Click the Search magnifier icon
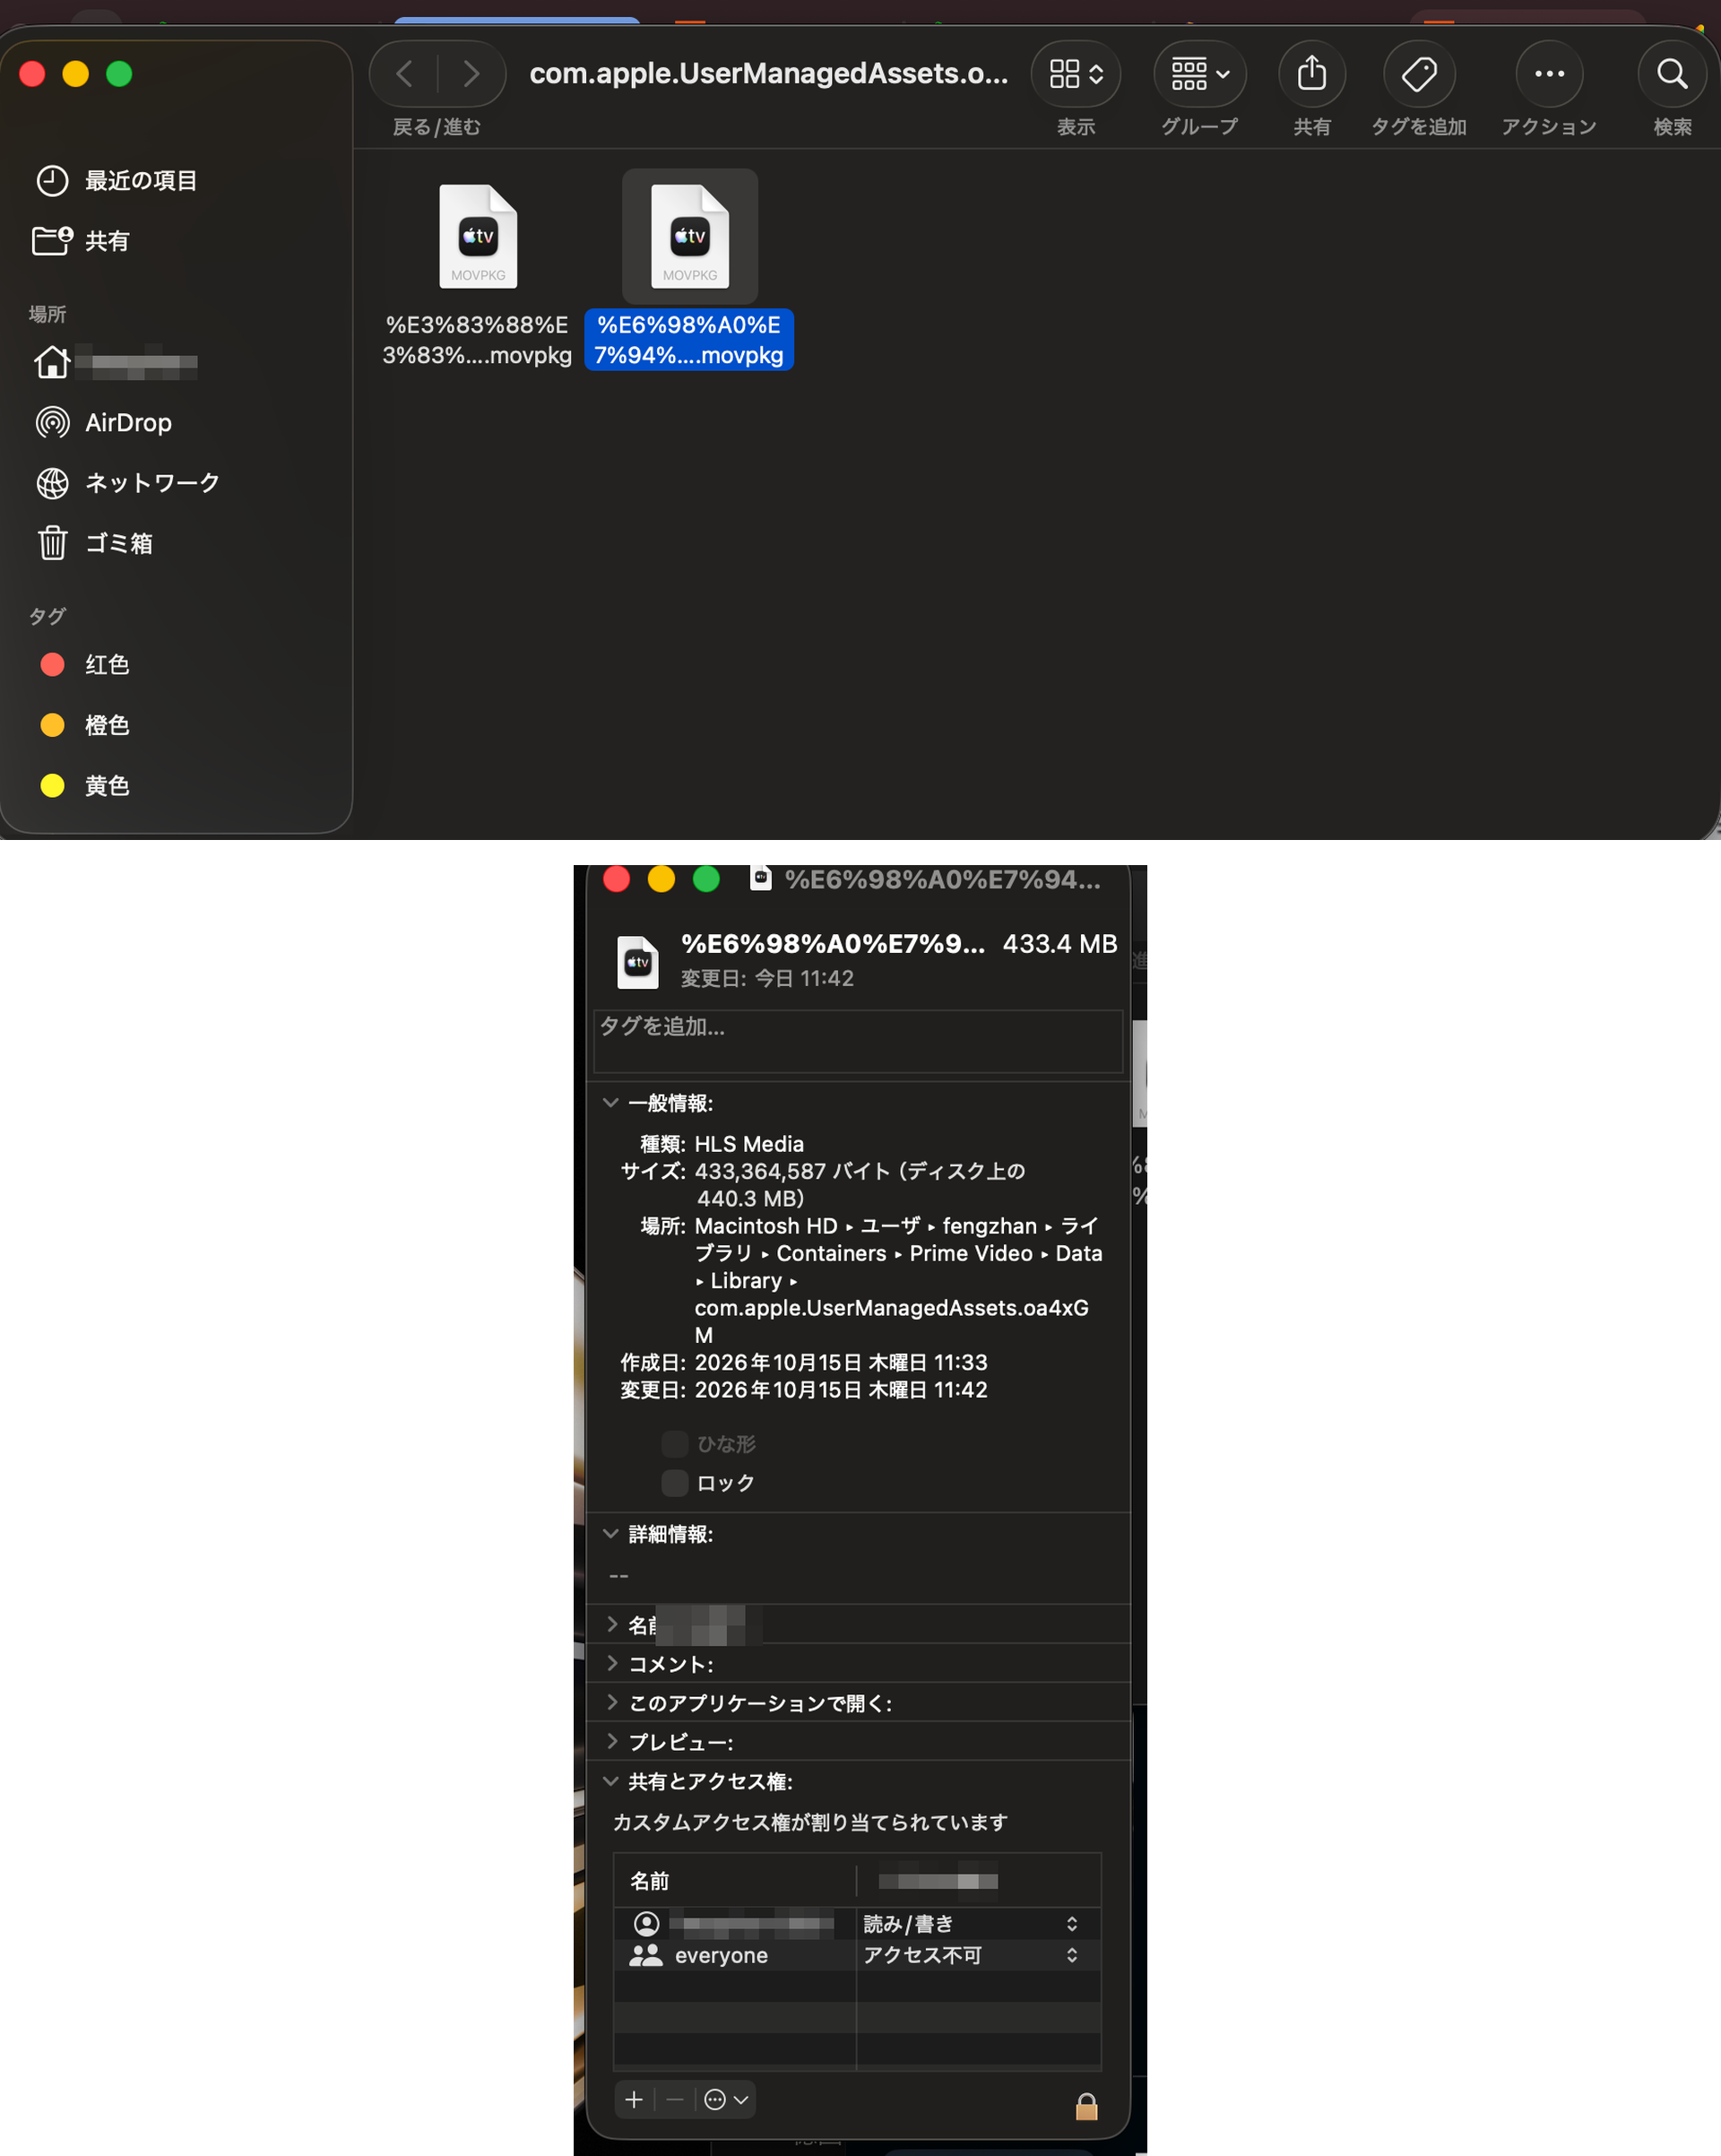This screenshot has width=1721, height=2156. [1672, 73]
